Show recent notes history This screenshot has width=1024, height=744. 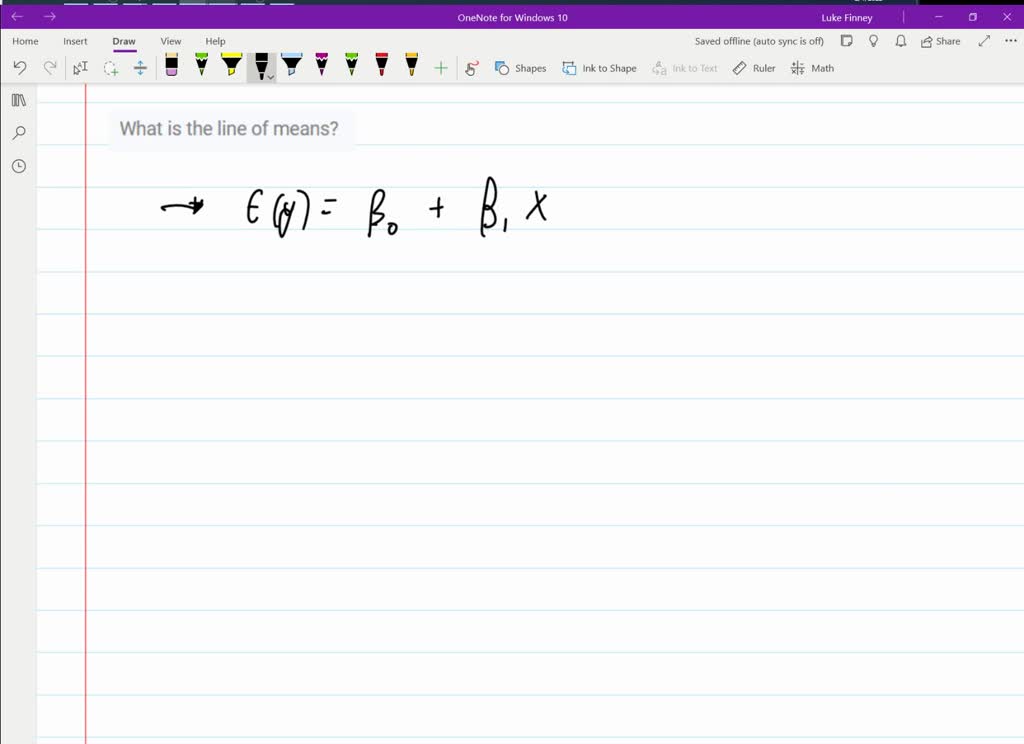pos(19,166)
